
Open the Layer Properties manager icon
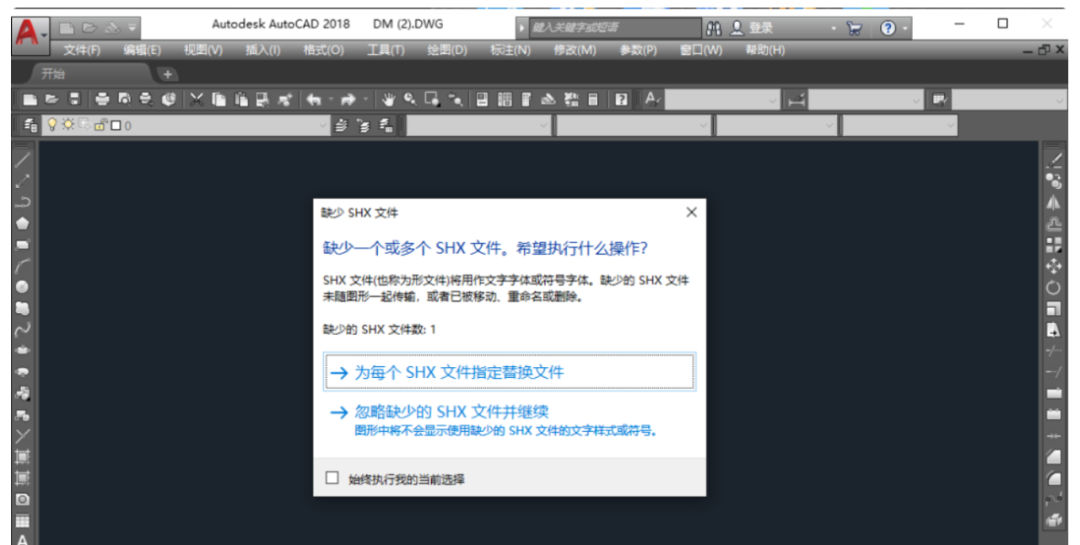coord(30,125)
